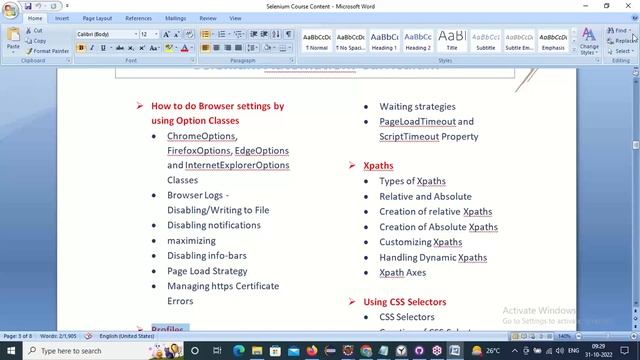Switch to the Insert tab
640x360 pixels.
[x=62, y=18]
